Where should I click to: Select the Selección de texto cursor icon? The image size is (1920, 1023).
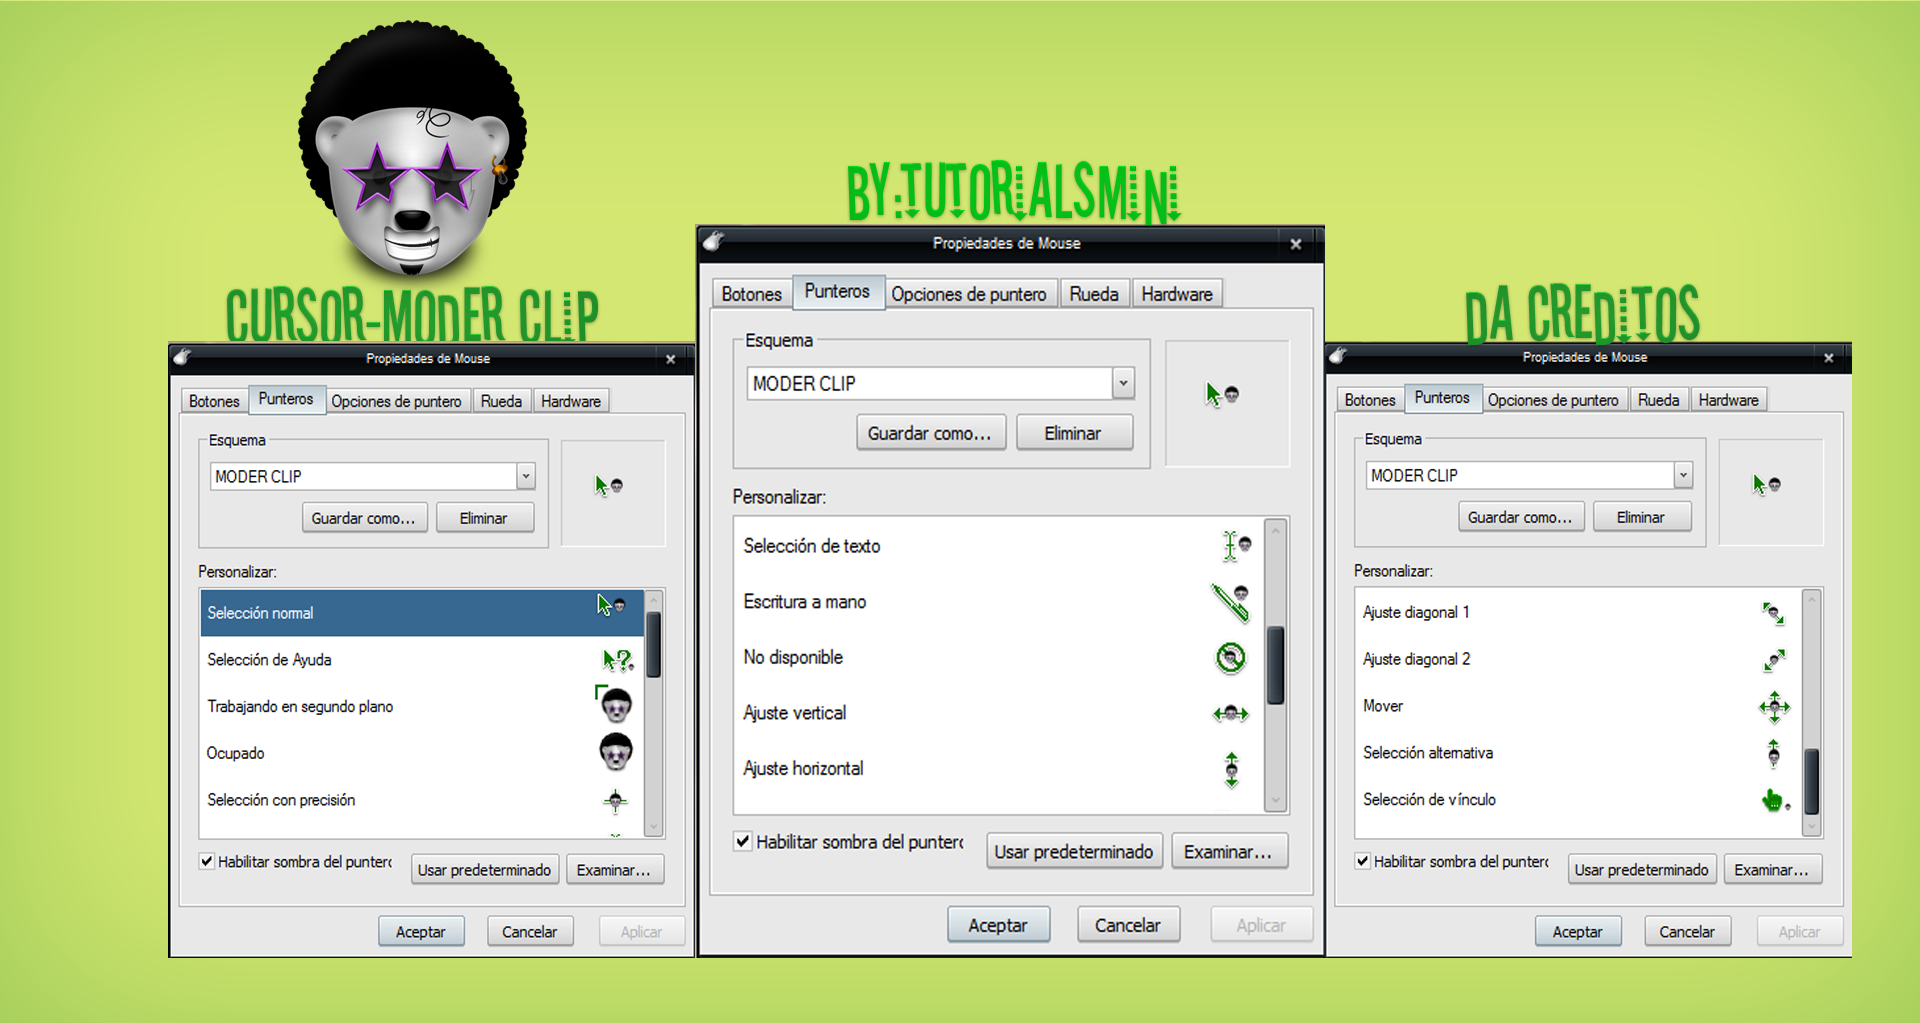1237,546
